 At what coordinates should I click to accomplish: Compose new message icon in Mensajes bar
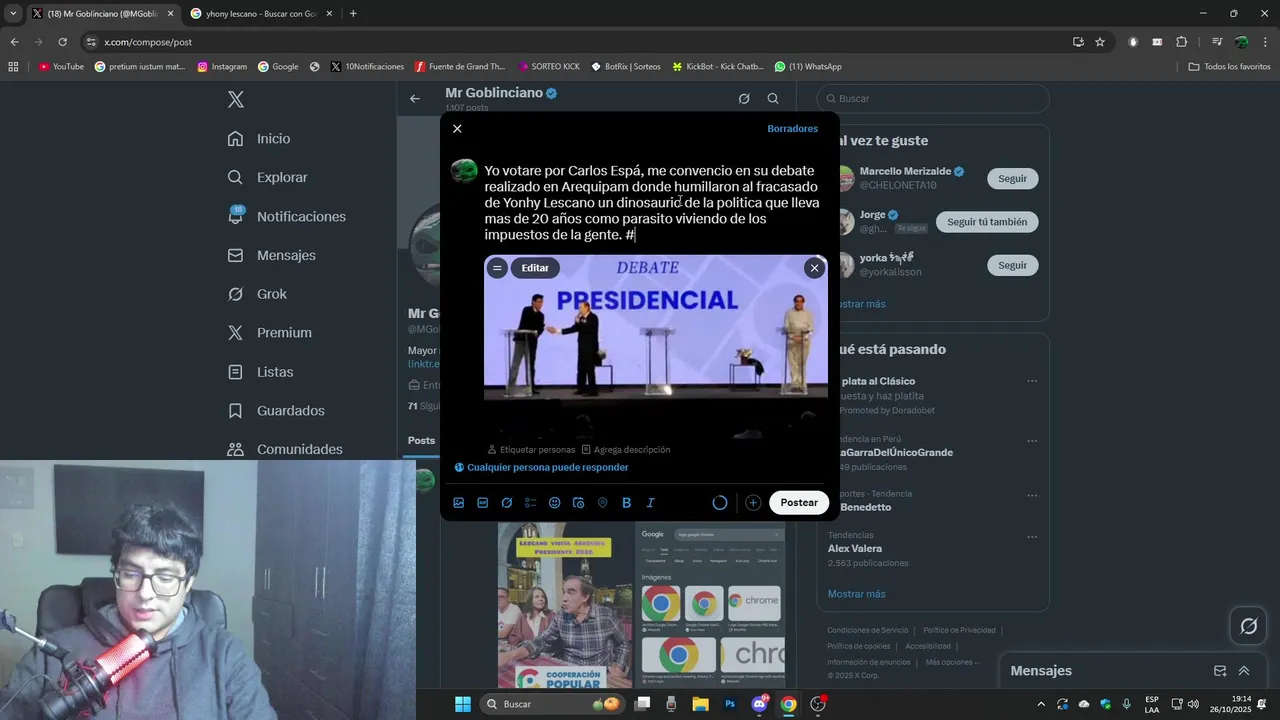tap(1220, 671)
